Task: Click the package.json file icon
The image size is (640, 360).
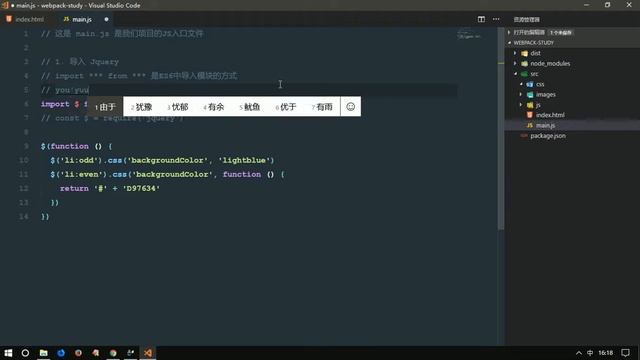Action: pos(524,136)
